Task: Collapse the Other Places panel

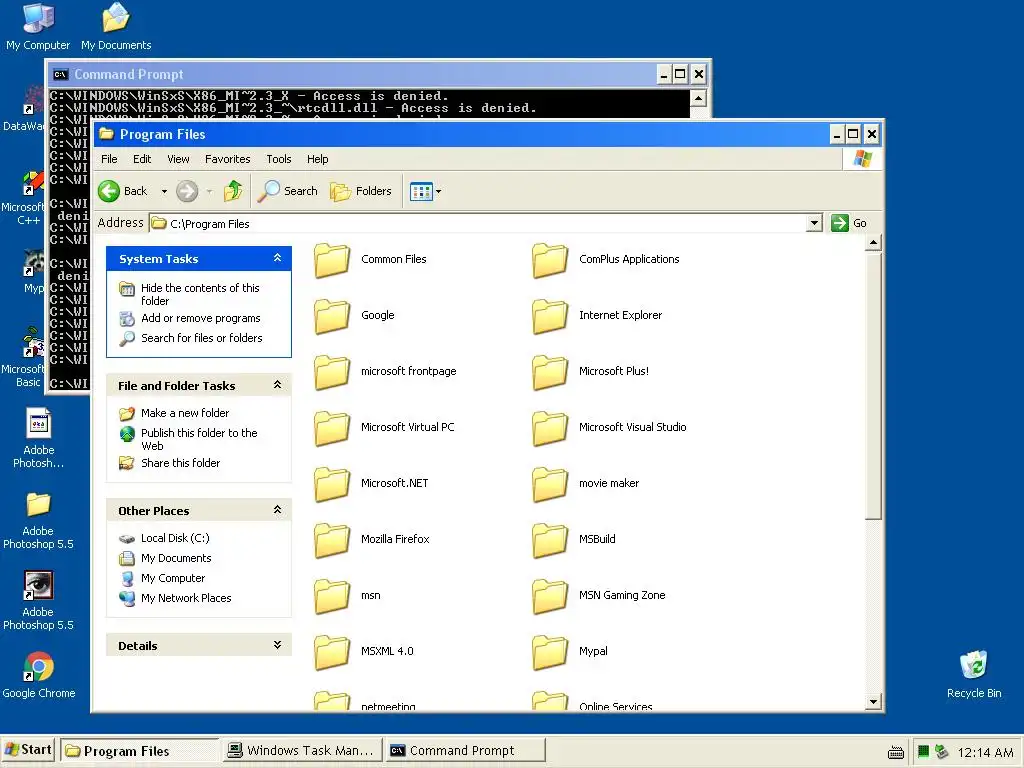Action: [x=278, y=510]
